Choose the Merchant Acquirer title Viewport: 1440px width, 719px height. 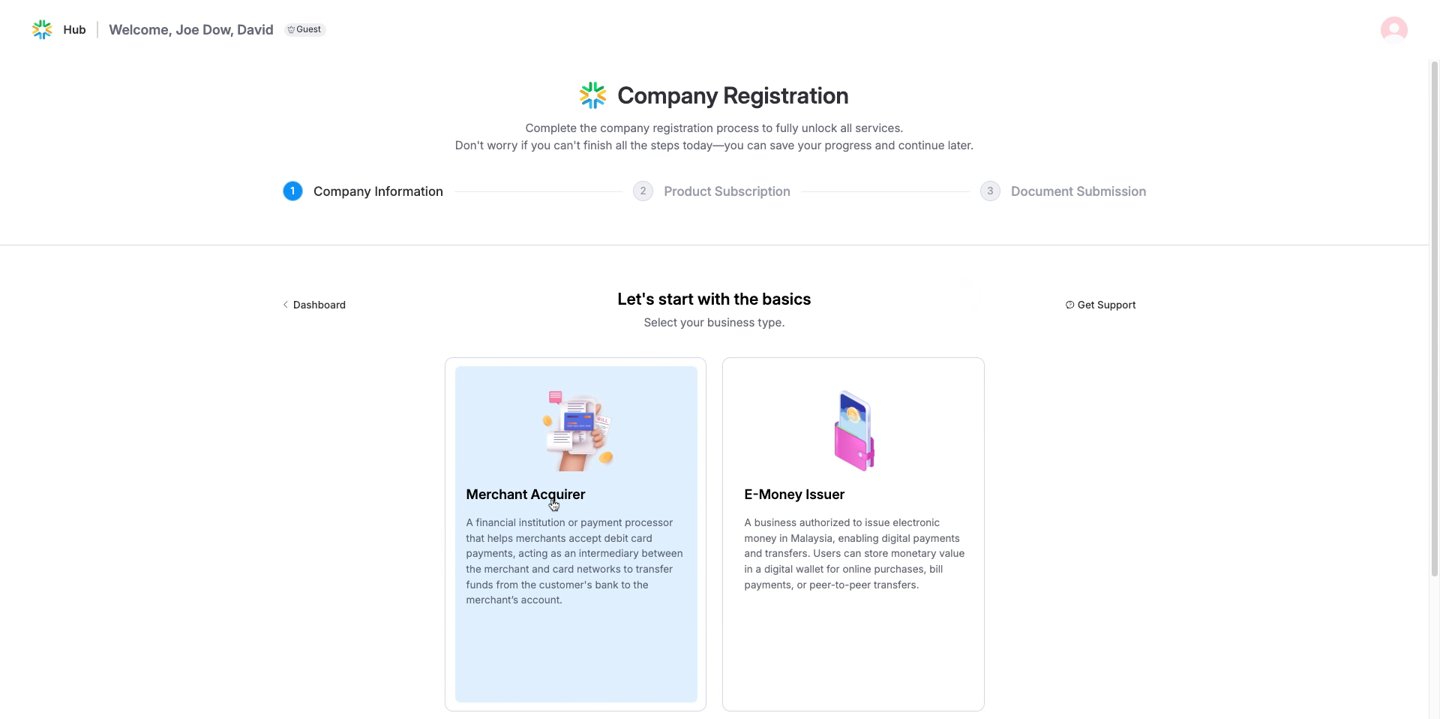[x=525, y=494]
